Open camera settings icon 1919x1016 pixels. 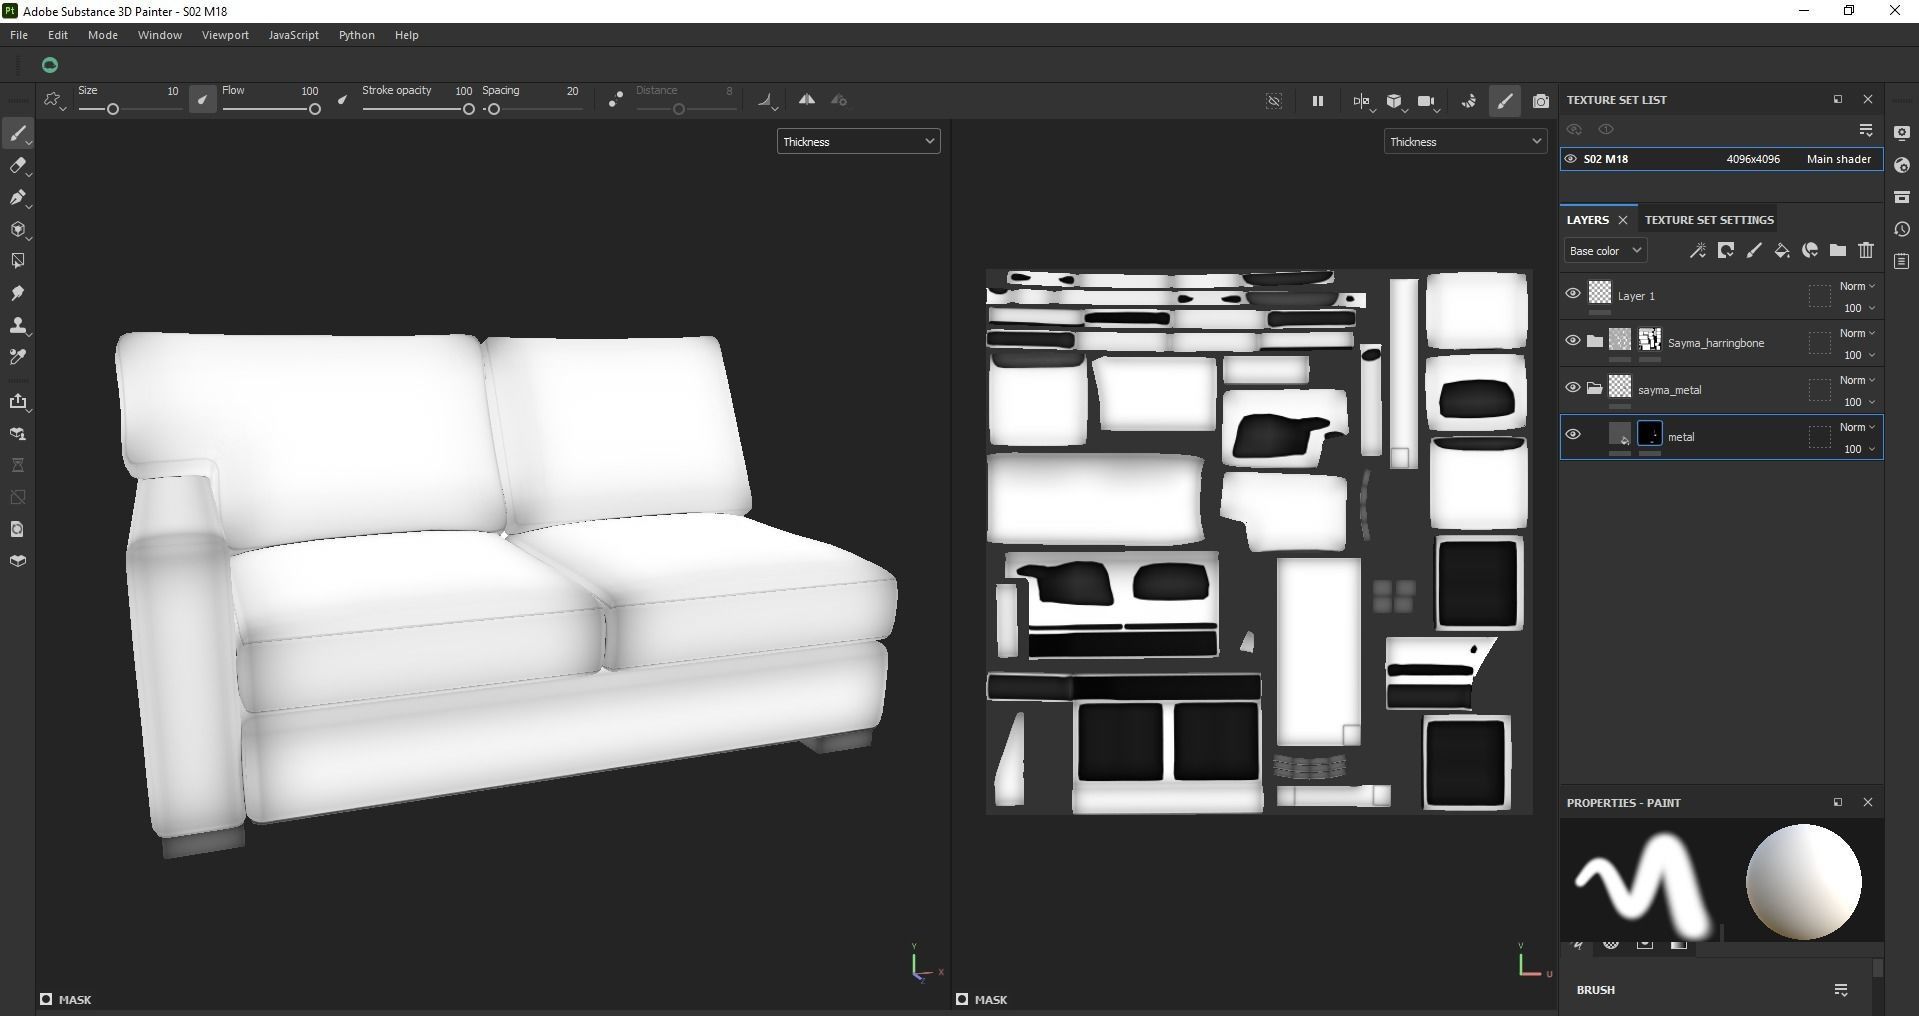[x=1428, y=101]
